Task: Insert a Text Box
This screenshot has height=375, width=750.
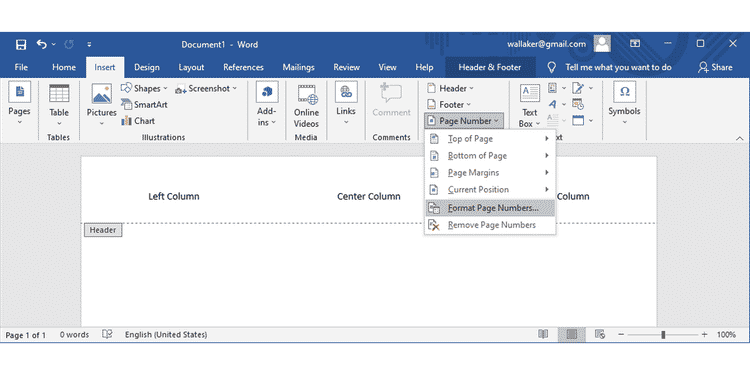Action: (529, 105)
